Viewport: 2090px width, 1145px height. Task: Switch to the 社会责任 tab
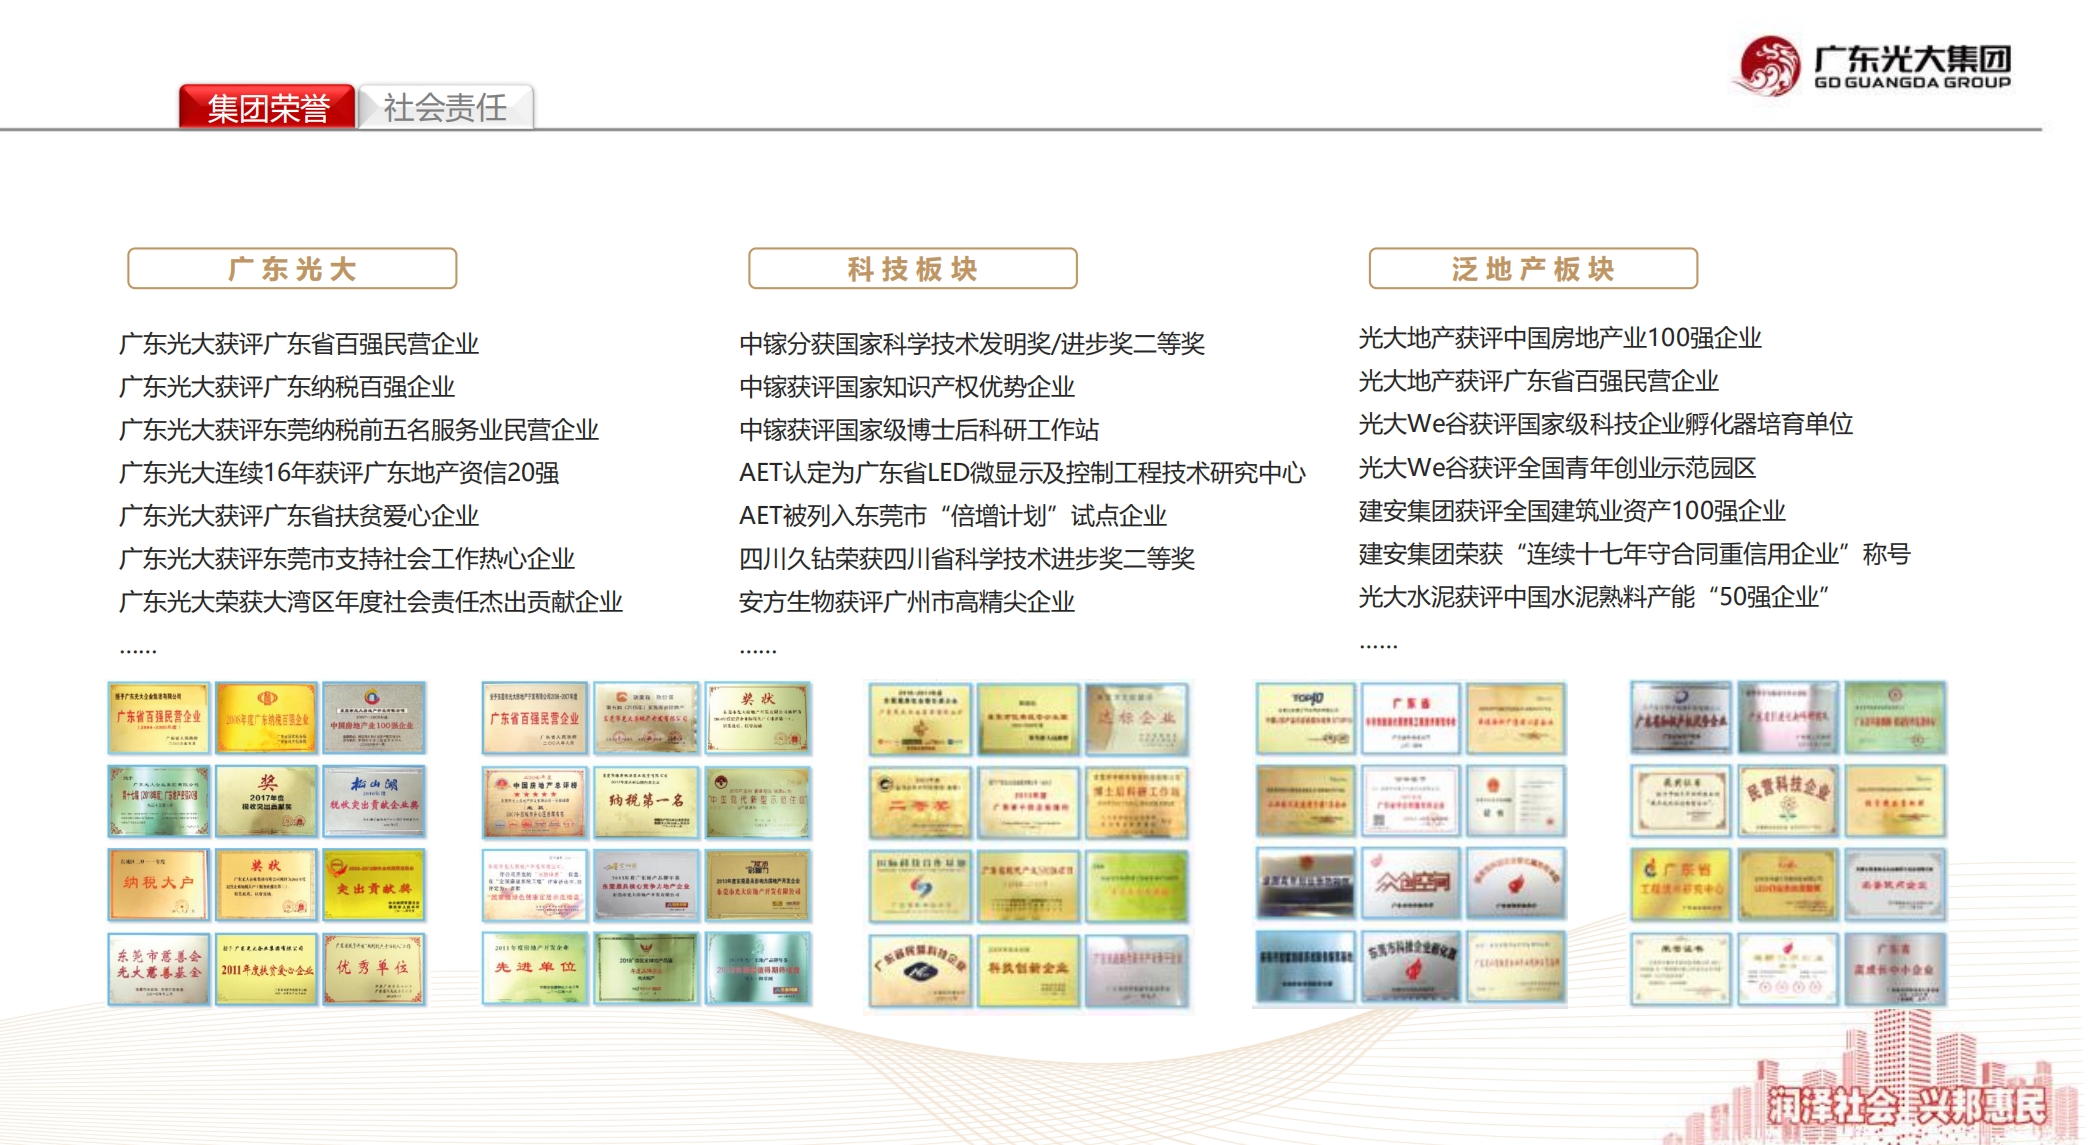click(x=445, y=107)
